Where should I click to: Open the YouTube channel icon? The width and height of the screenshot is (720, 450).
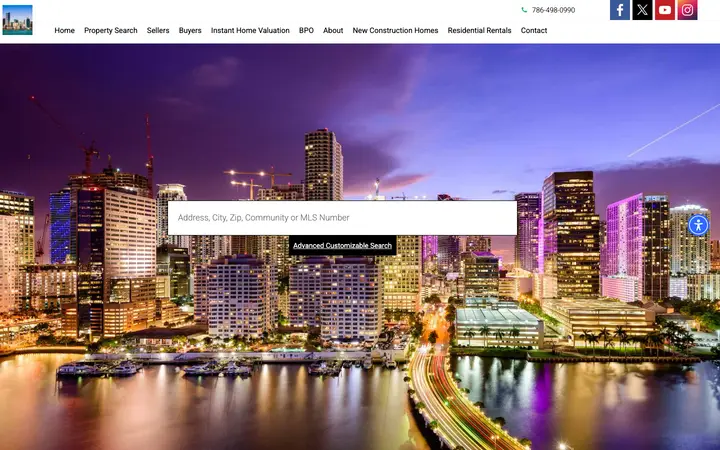click(x=664, y=10)
